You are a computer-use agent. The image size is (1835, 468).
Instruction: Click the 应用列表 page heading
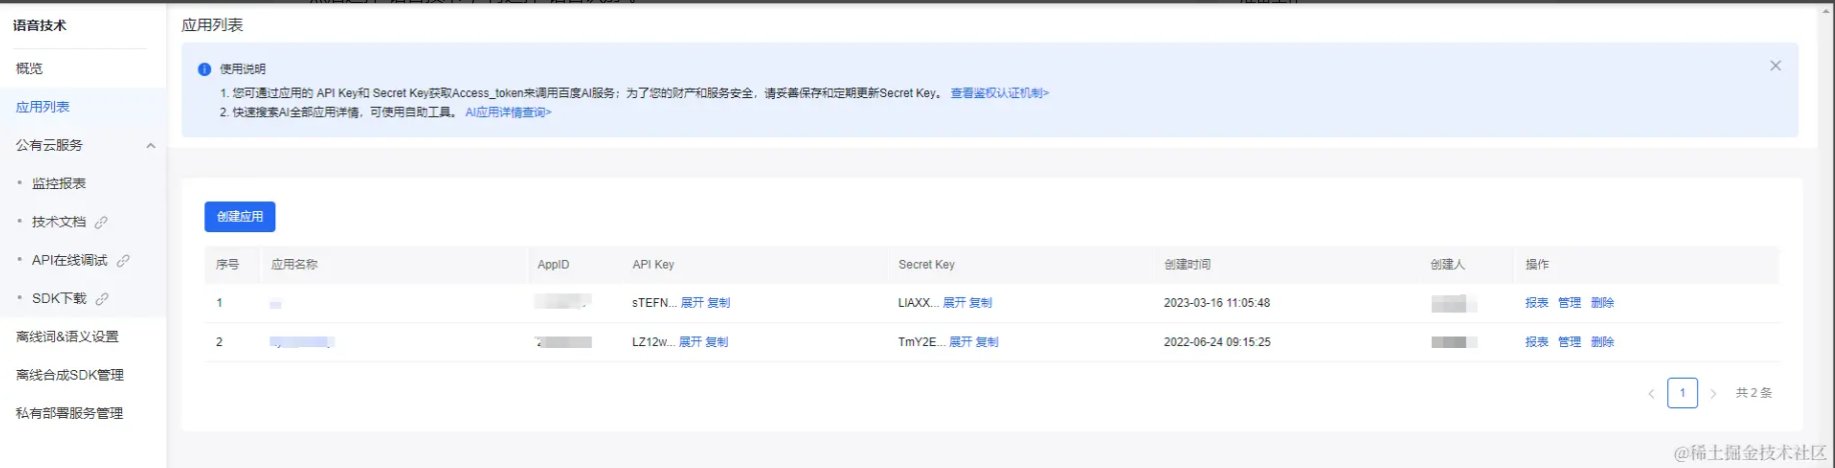click(x=212, y=25)
